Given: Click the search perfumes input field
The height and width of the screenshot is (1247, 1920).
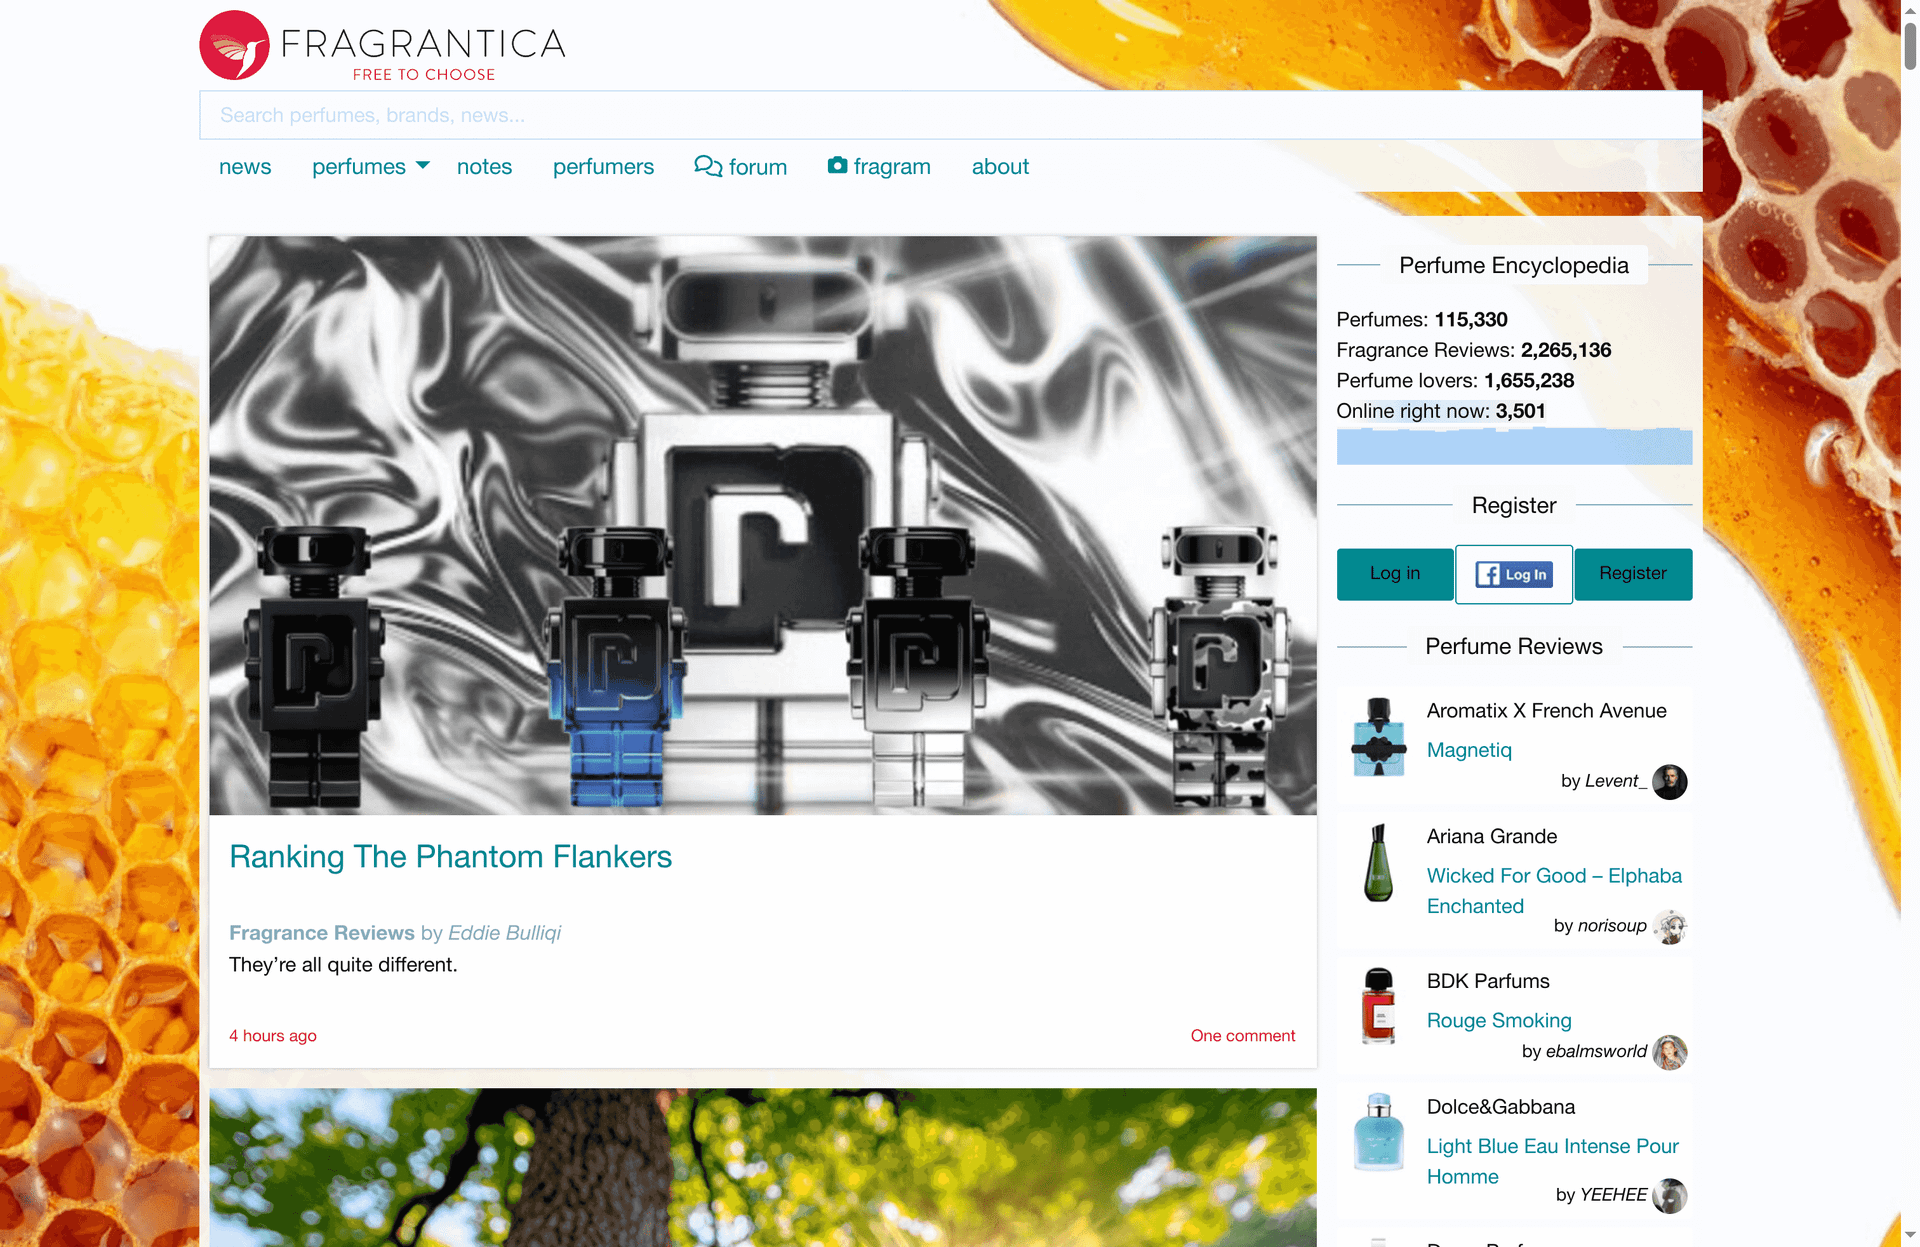Looking at the screenshot, I should pyautogui.click(x=950, y=115).
